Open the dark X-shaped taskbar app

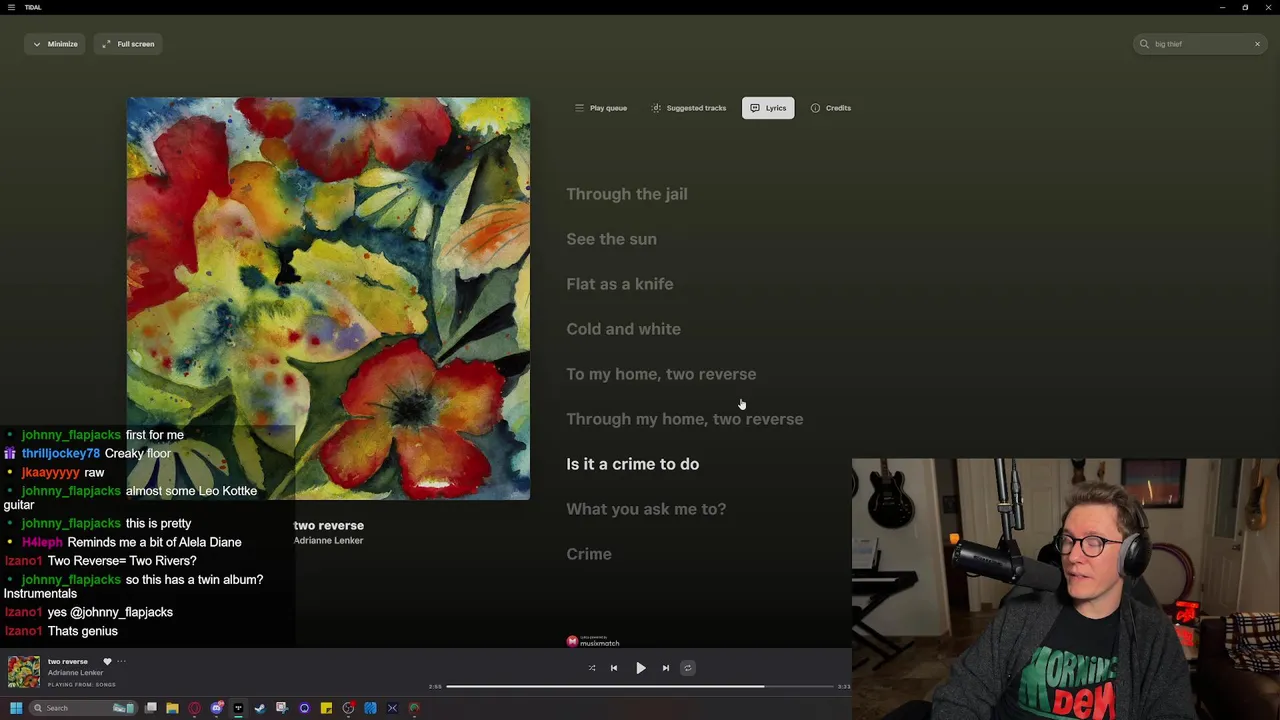coord(392,708)
